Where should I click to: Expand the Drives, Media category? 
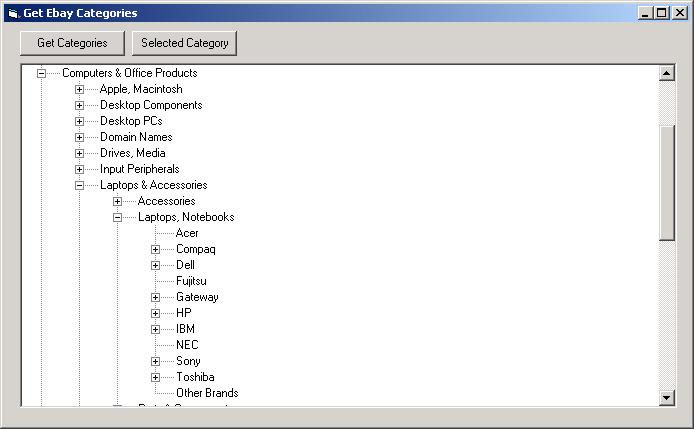80,153
